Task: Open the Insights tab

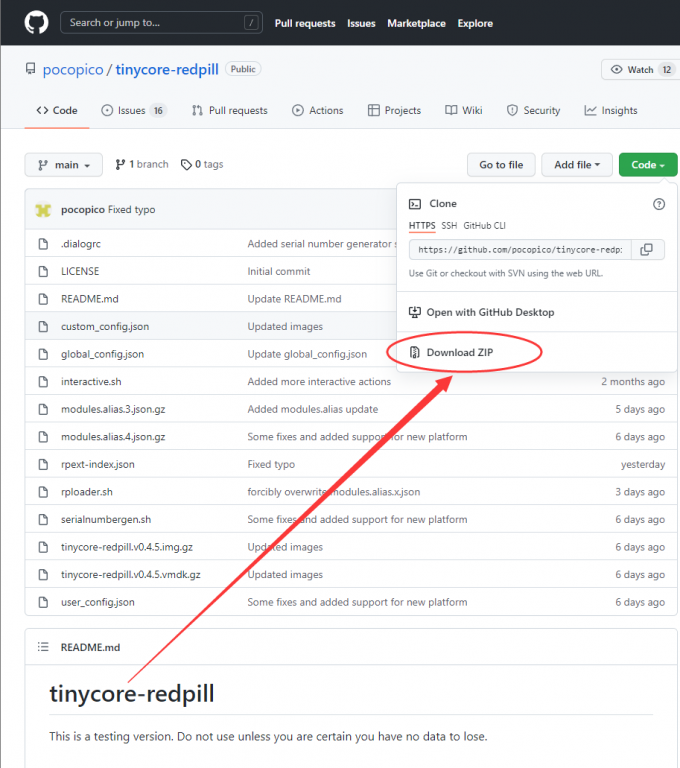Action: pyautogui.click(x=611, y=111)
